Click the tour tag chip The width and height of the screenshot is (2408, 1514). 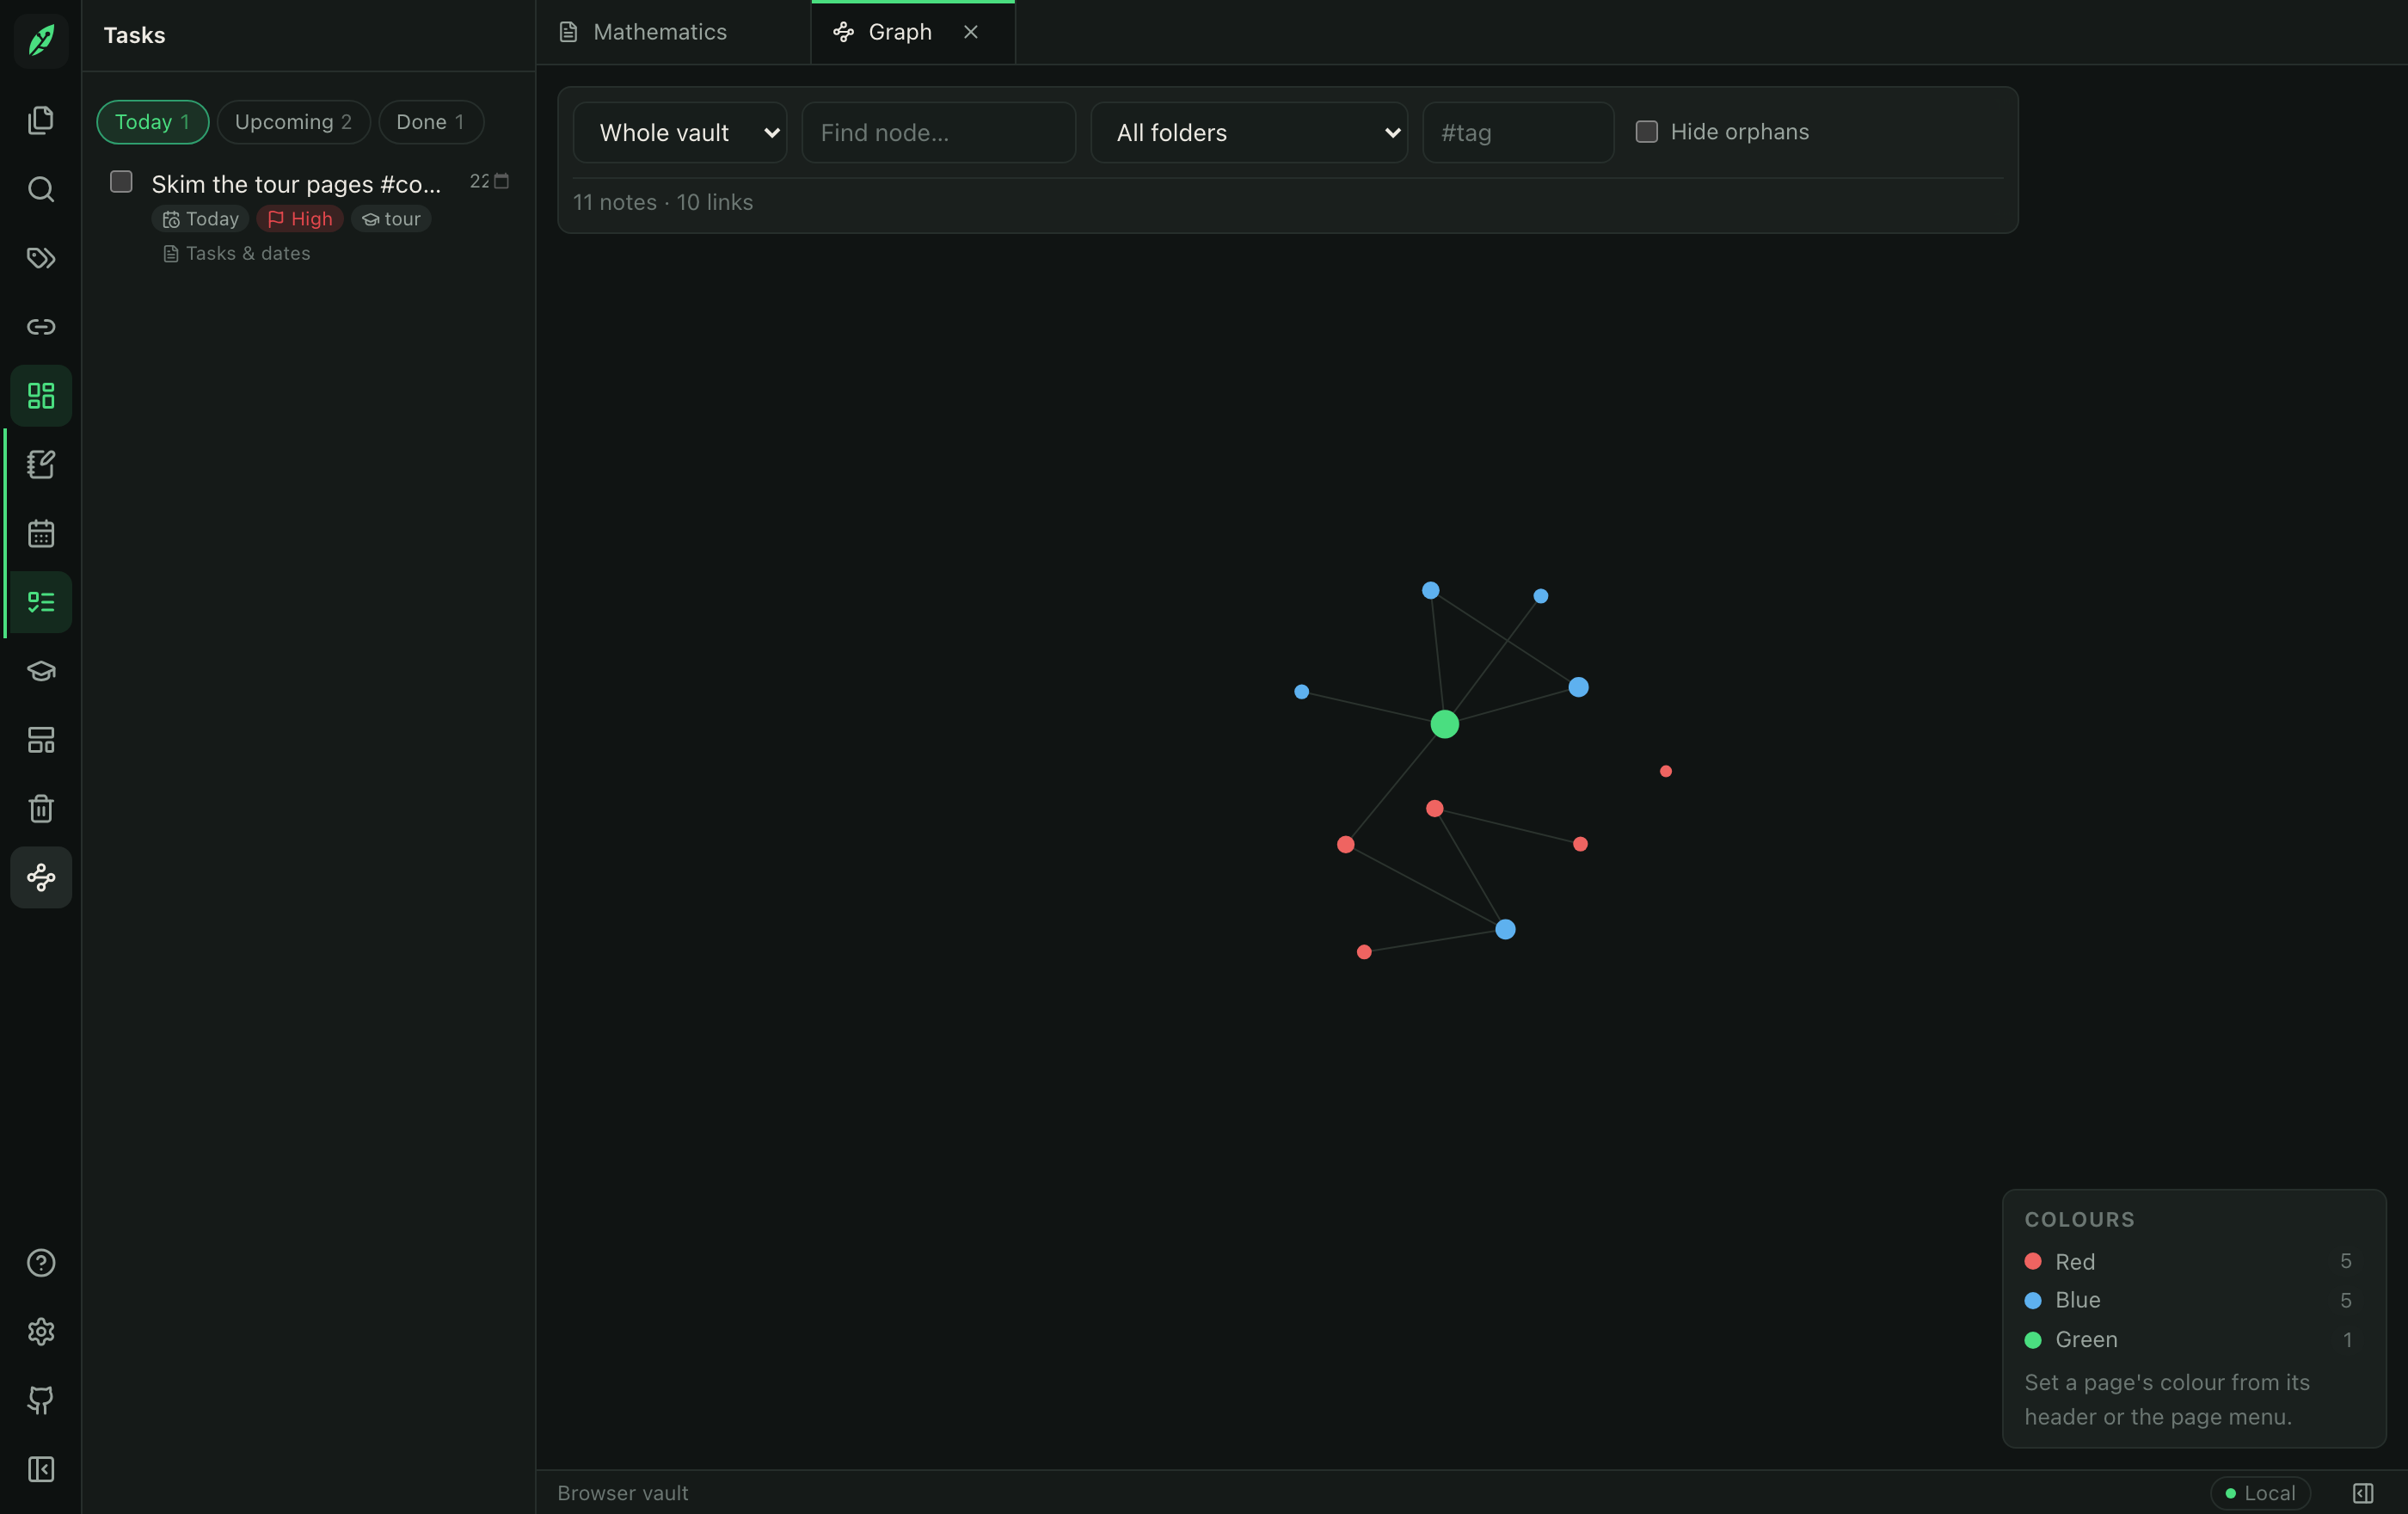point(391,219)
